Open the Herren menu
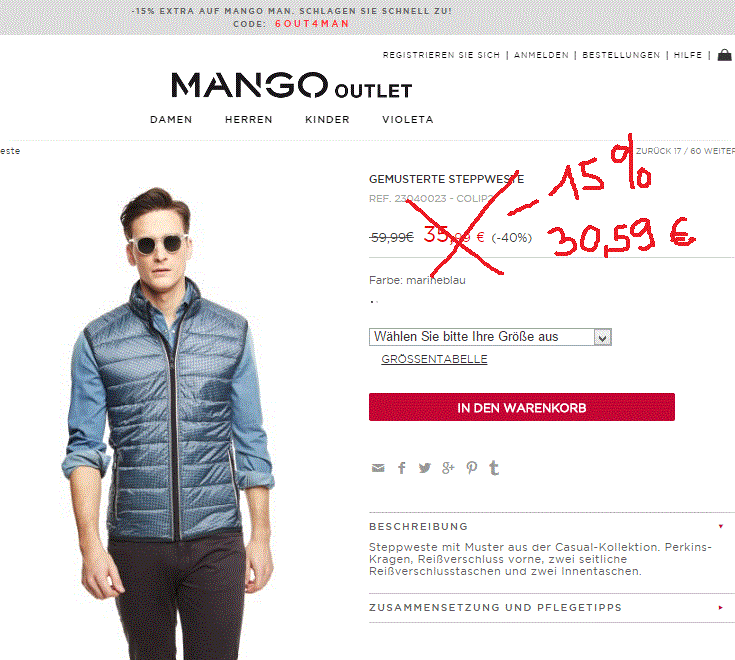 [x=248, y=120]
